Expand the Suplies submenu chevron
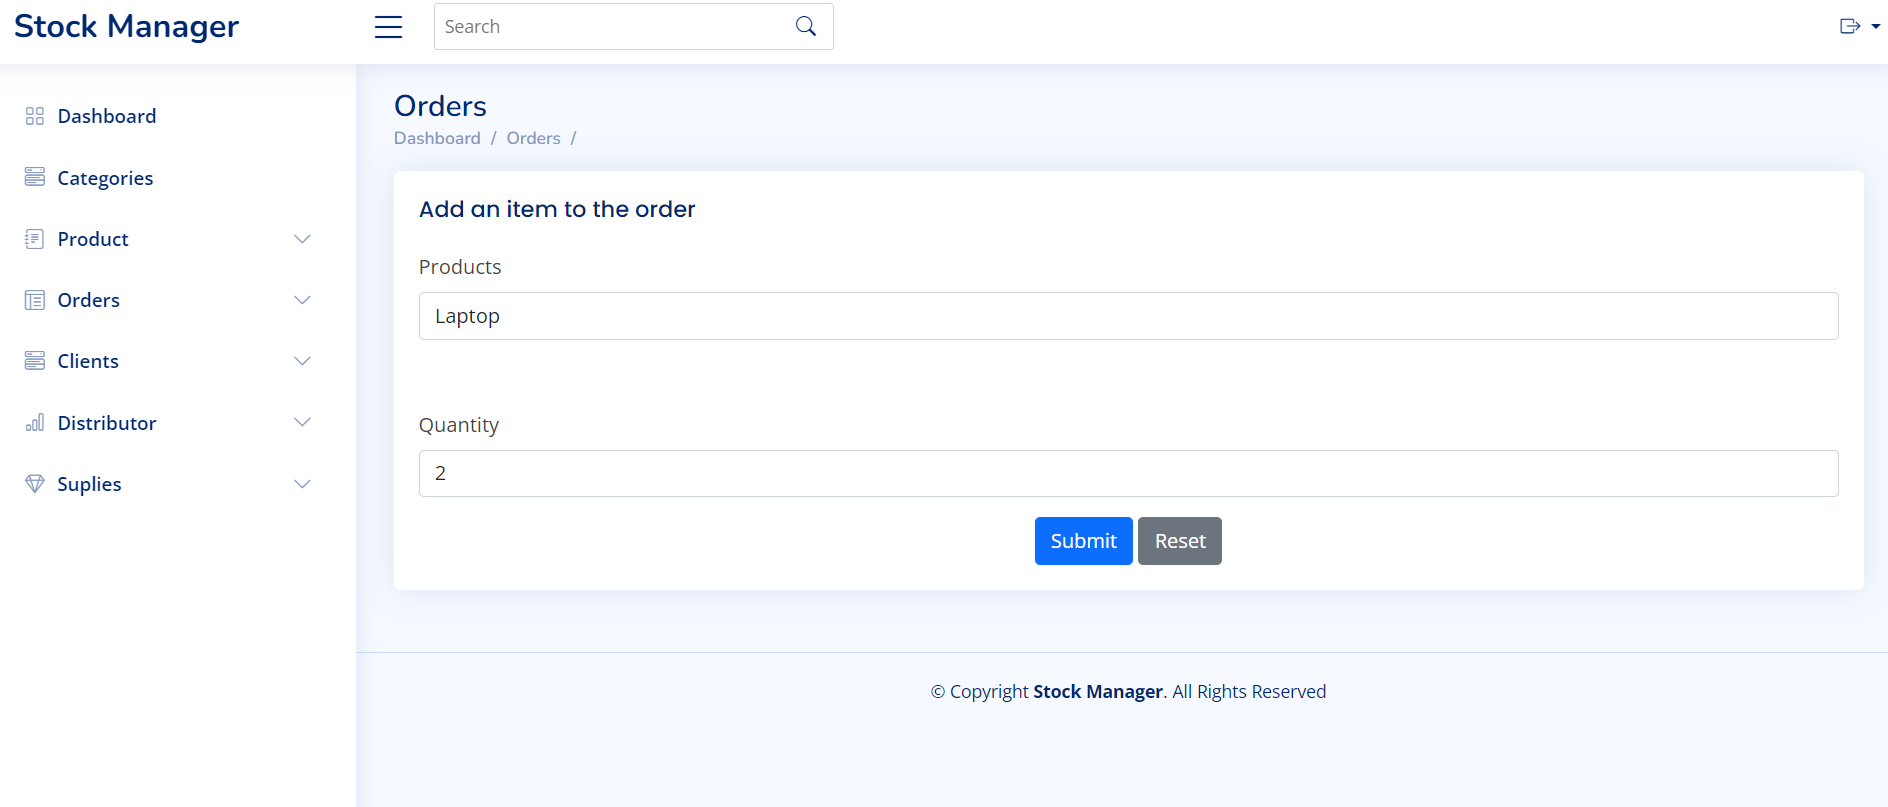The width and height of the screenshot is (1888, 807). pyautogui.click(x=302, y=484)
